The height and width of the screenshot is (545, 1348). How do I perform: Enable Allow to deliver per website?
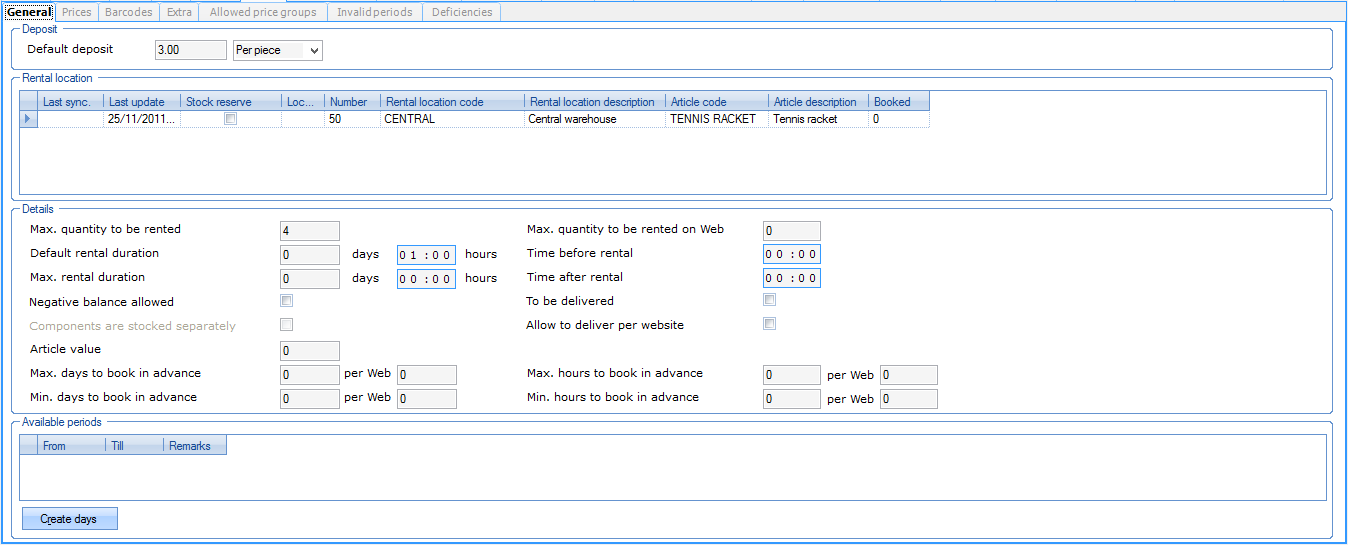[770, 324]
